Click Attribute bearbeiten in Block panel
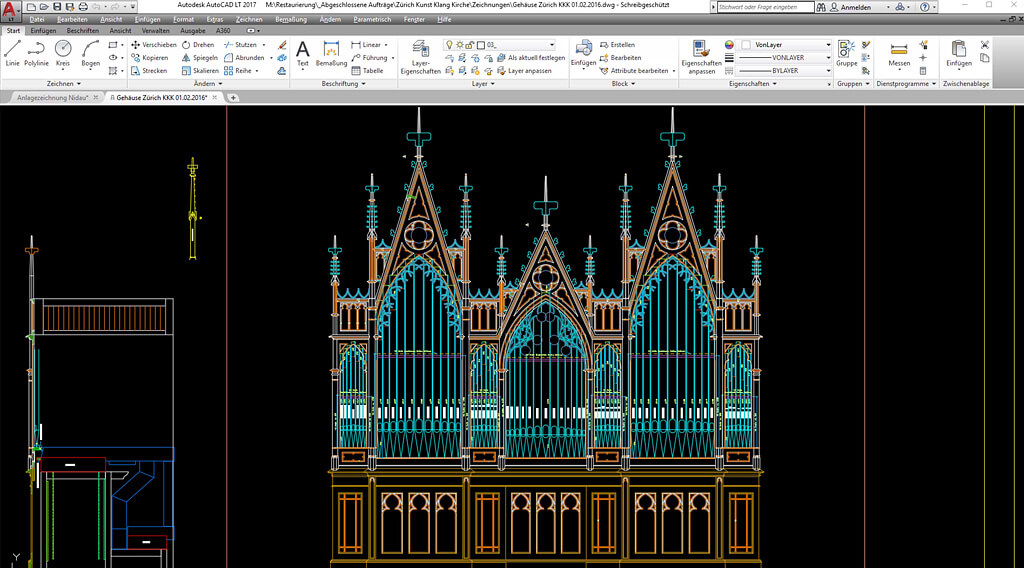This screenshot has width=1024, height=568. point(638,71)
